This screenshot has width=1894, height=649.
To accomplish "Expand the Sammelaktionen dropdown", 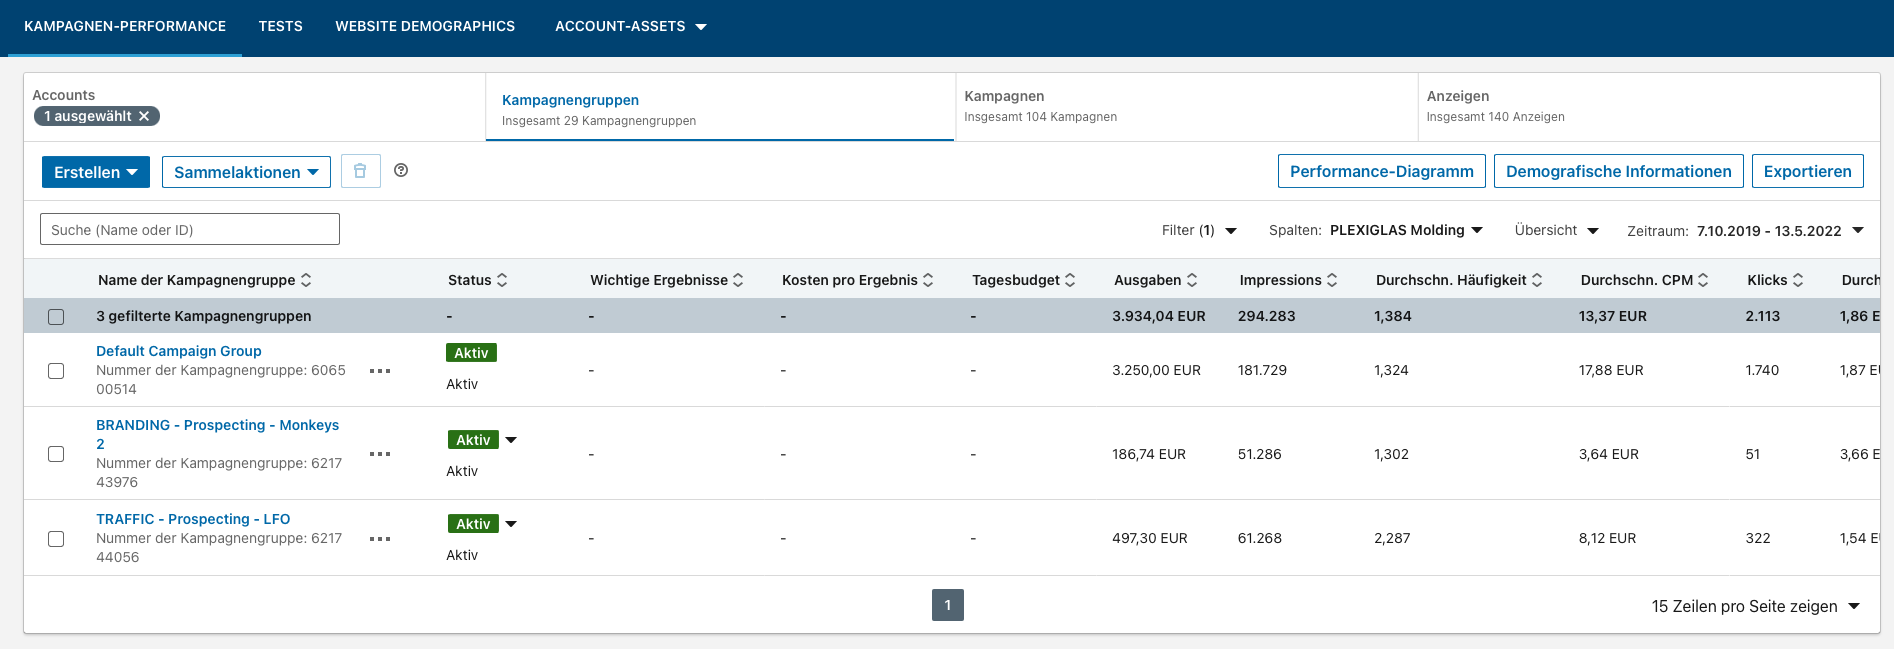I will tap(246, 172).
